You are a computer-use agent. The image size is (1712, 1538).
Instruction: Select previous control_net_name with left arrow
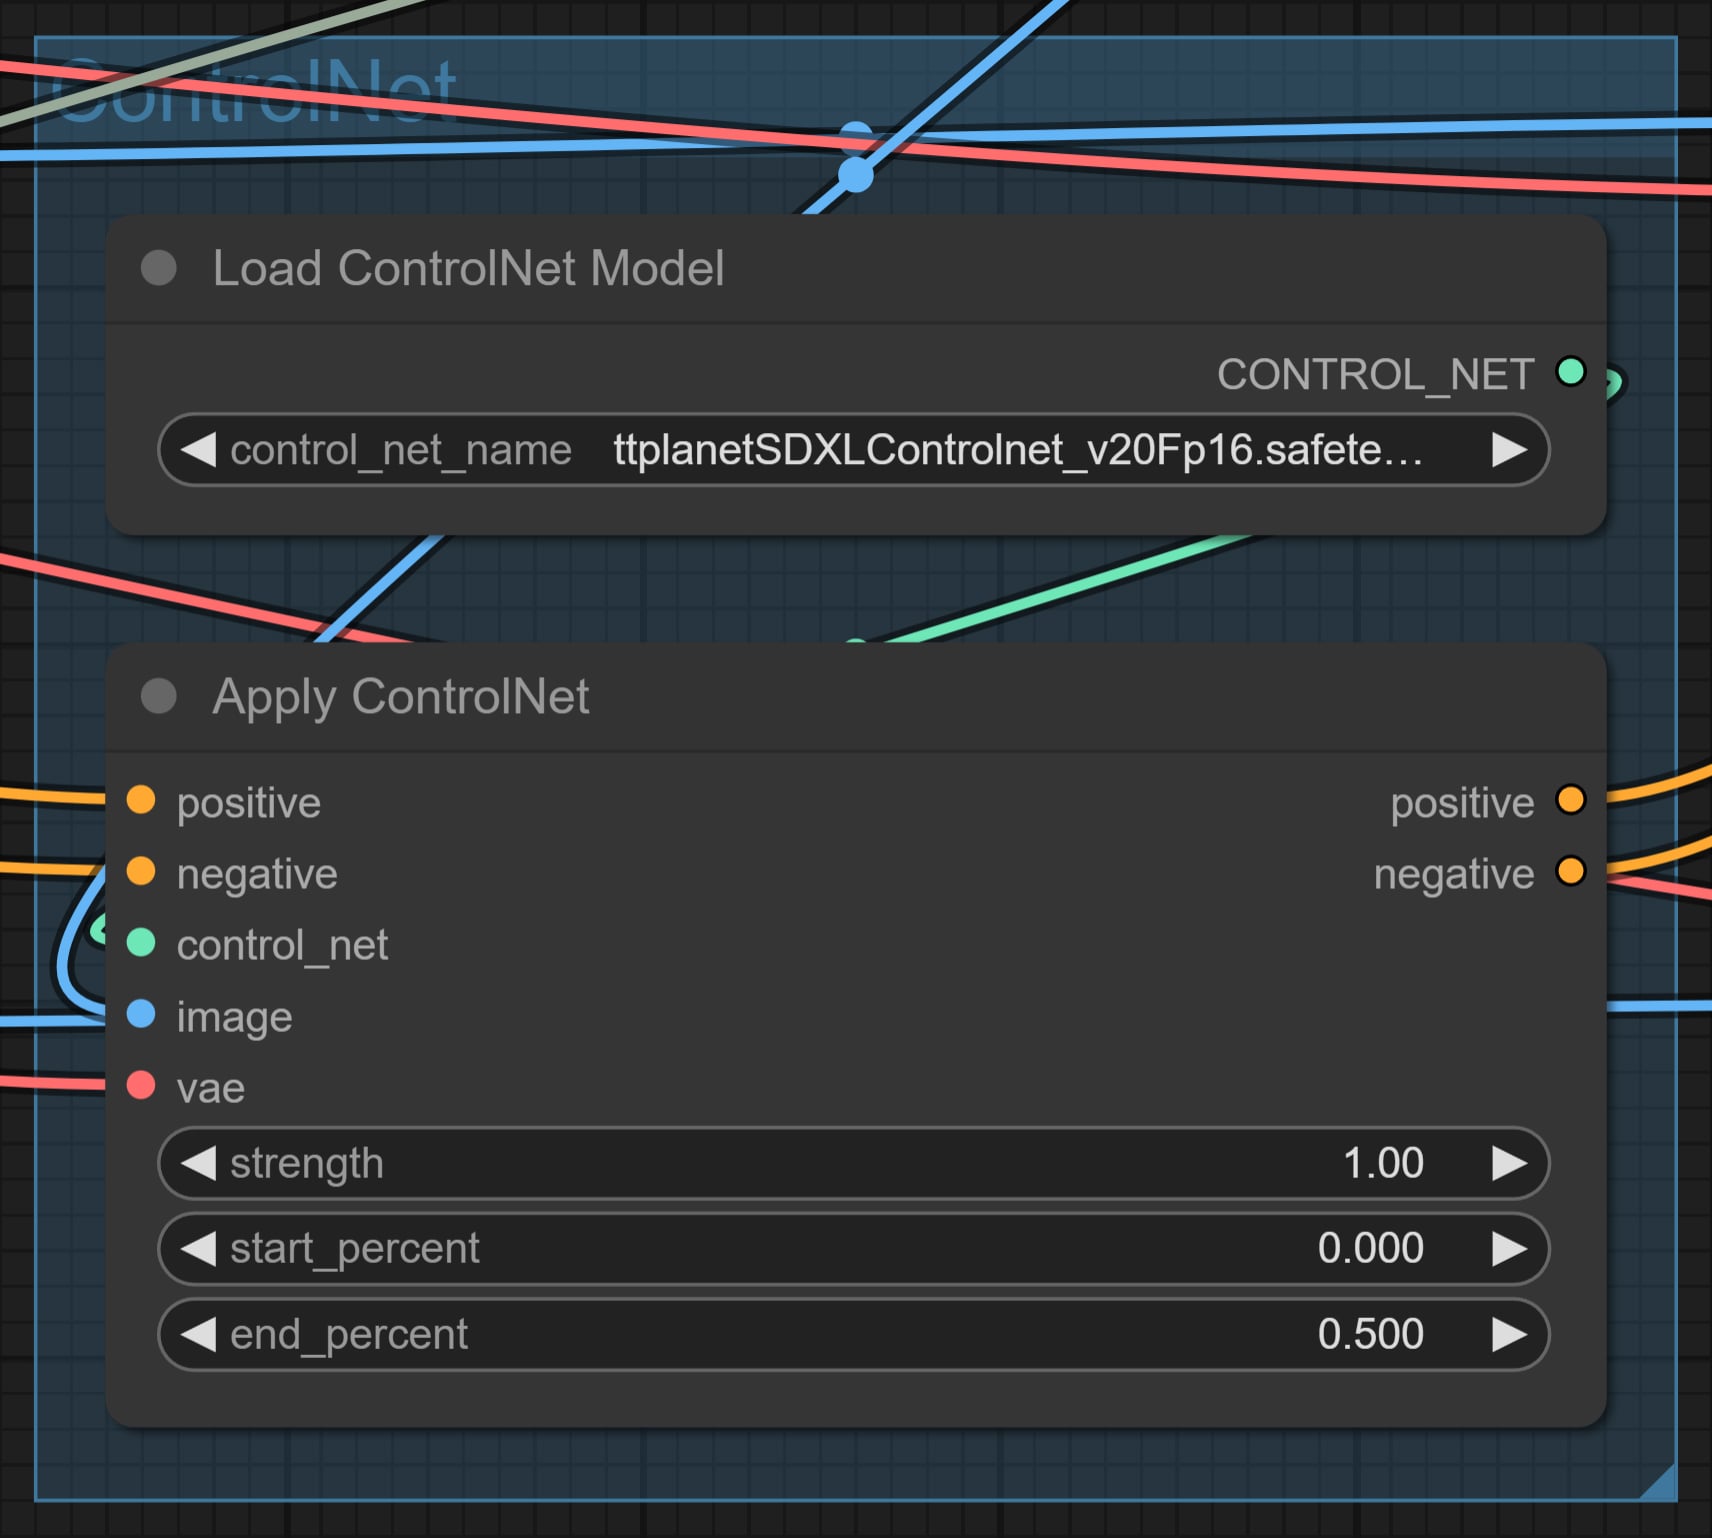pos(198,450)
